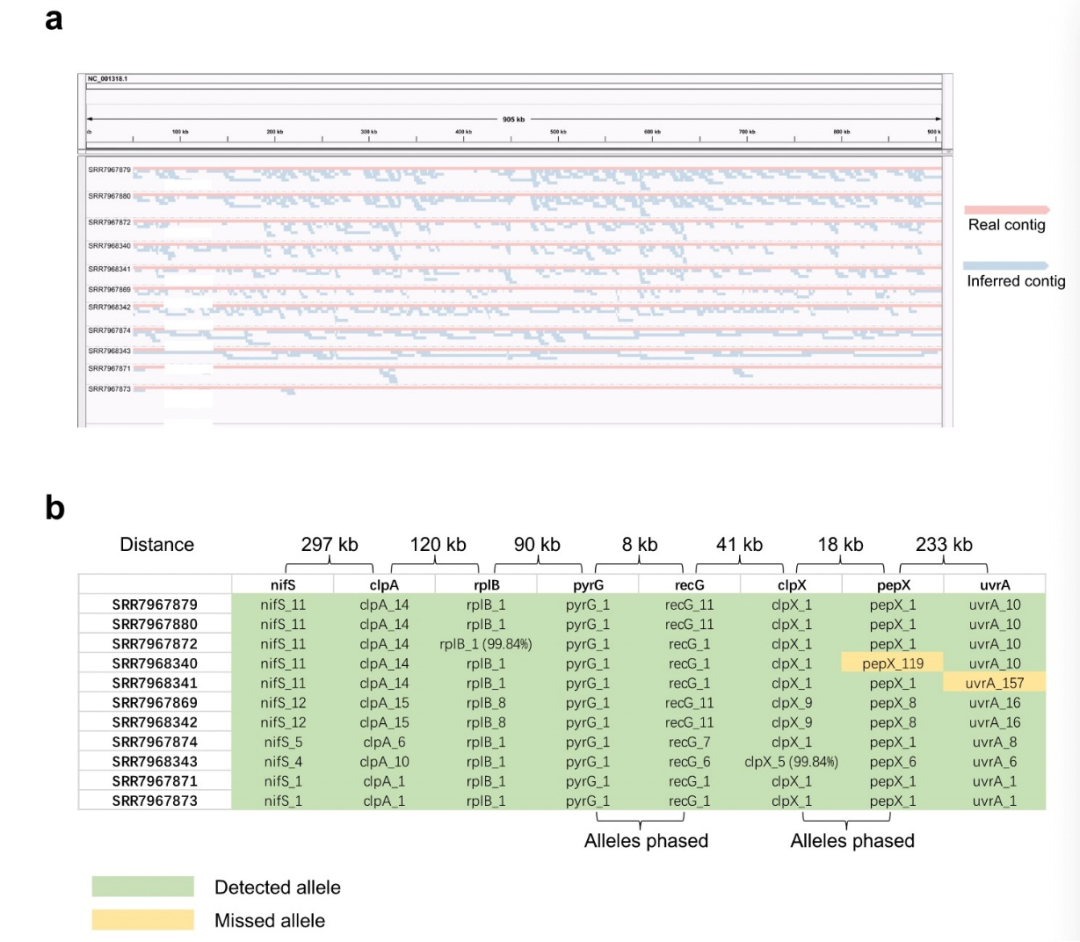Click the yellow Missed allele swatch
The width and height of the screenshot is (1080, 942).
click(143, 920)
